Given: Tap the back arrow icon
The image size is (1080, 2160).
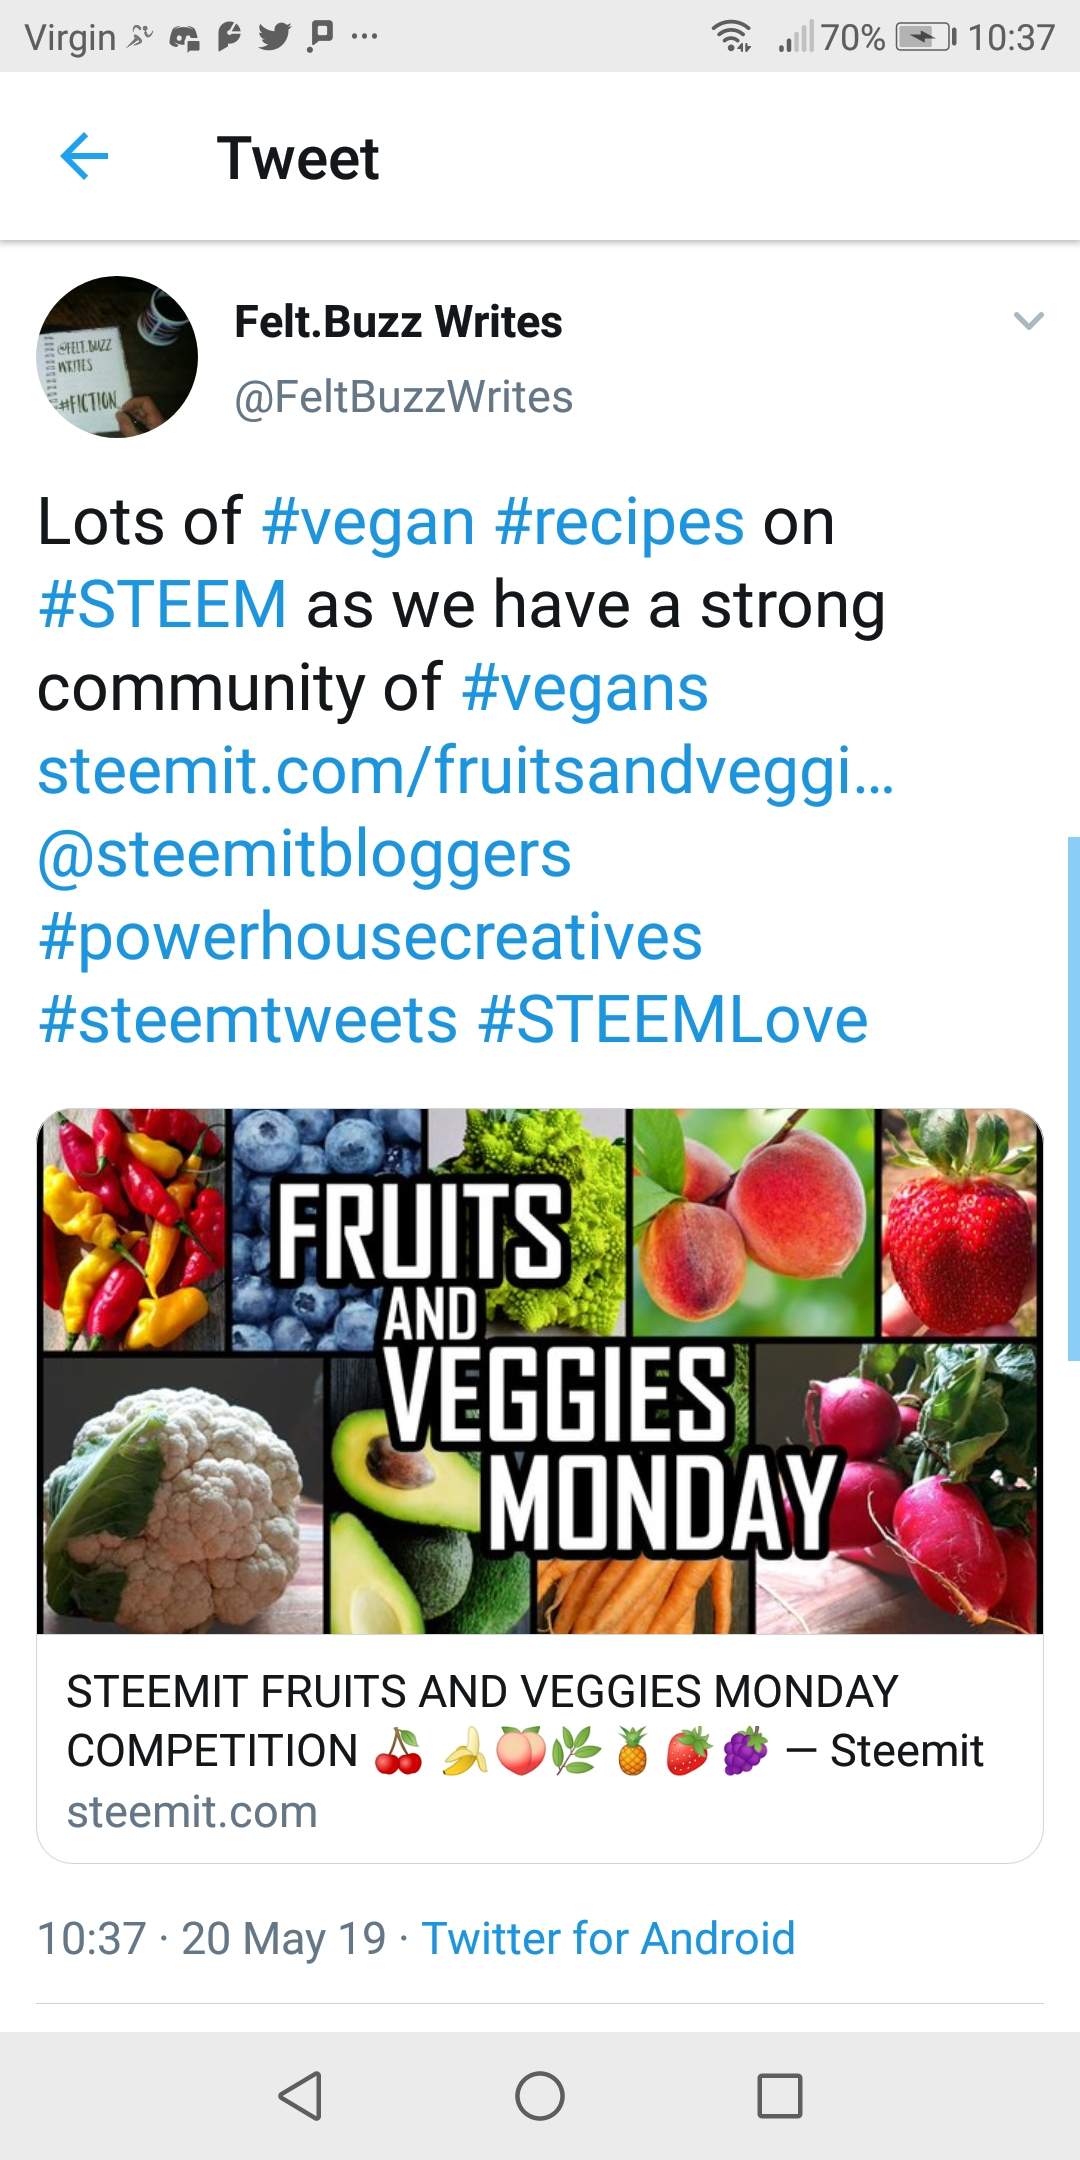Looking at the screenshot, I should (84, 157).
